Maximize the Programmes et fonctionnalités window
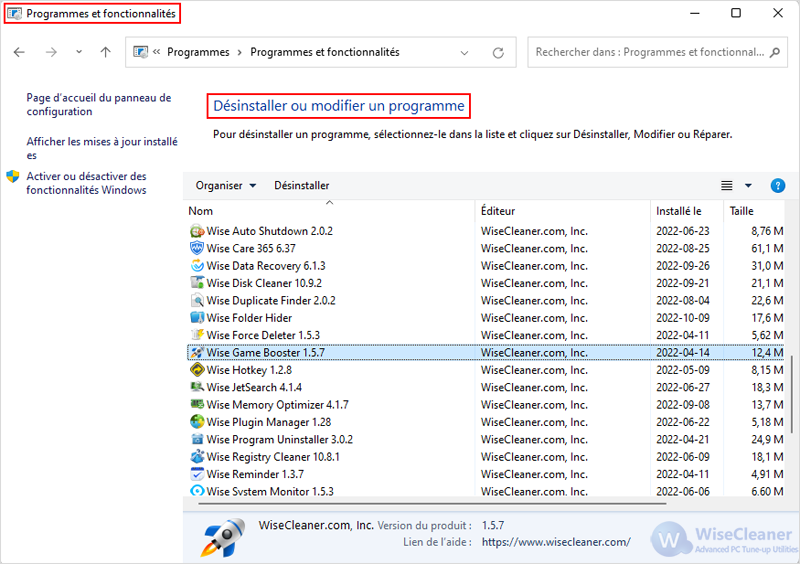The width and height of the screenshot is (800, 564). [736, 13]
